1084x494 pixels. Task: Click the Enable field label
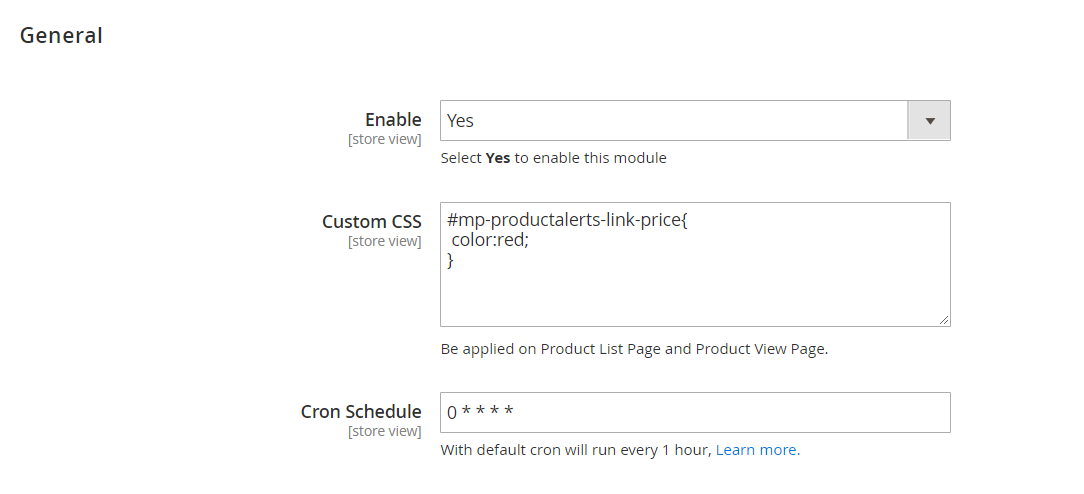pos(393,120)
